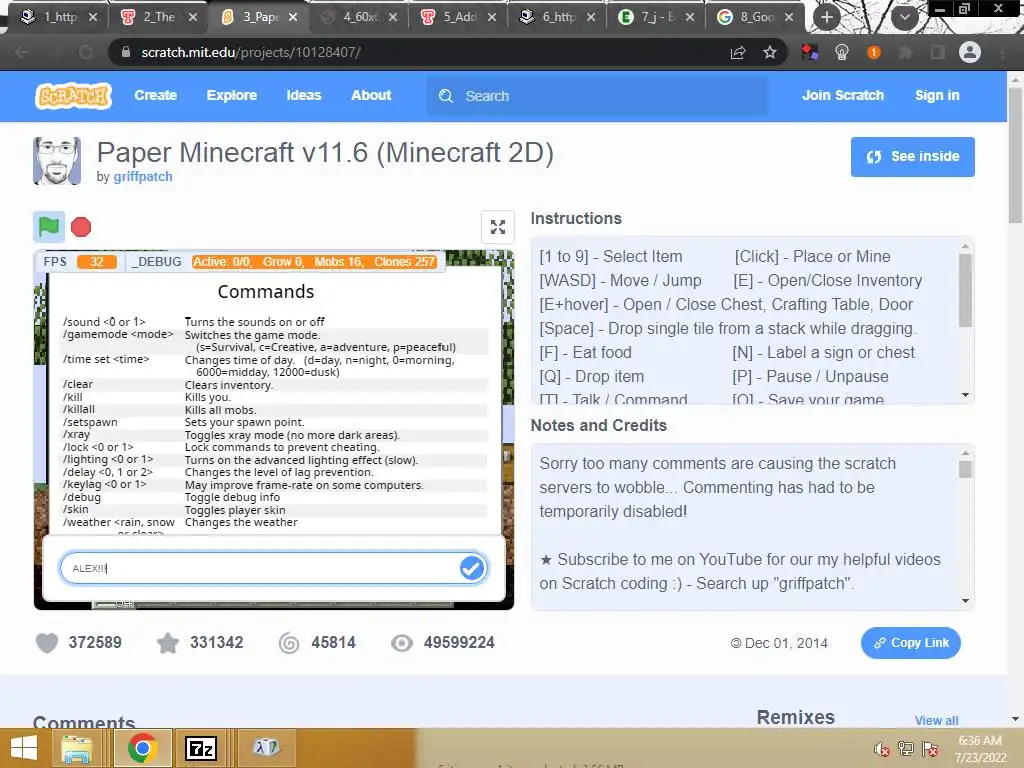Viewport: 1024px width, 768px height.
Task: Click the Chrome three-dot menu
Action: tap(1002, 52)
